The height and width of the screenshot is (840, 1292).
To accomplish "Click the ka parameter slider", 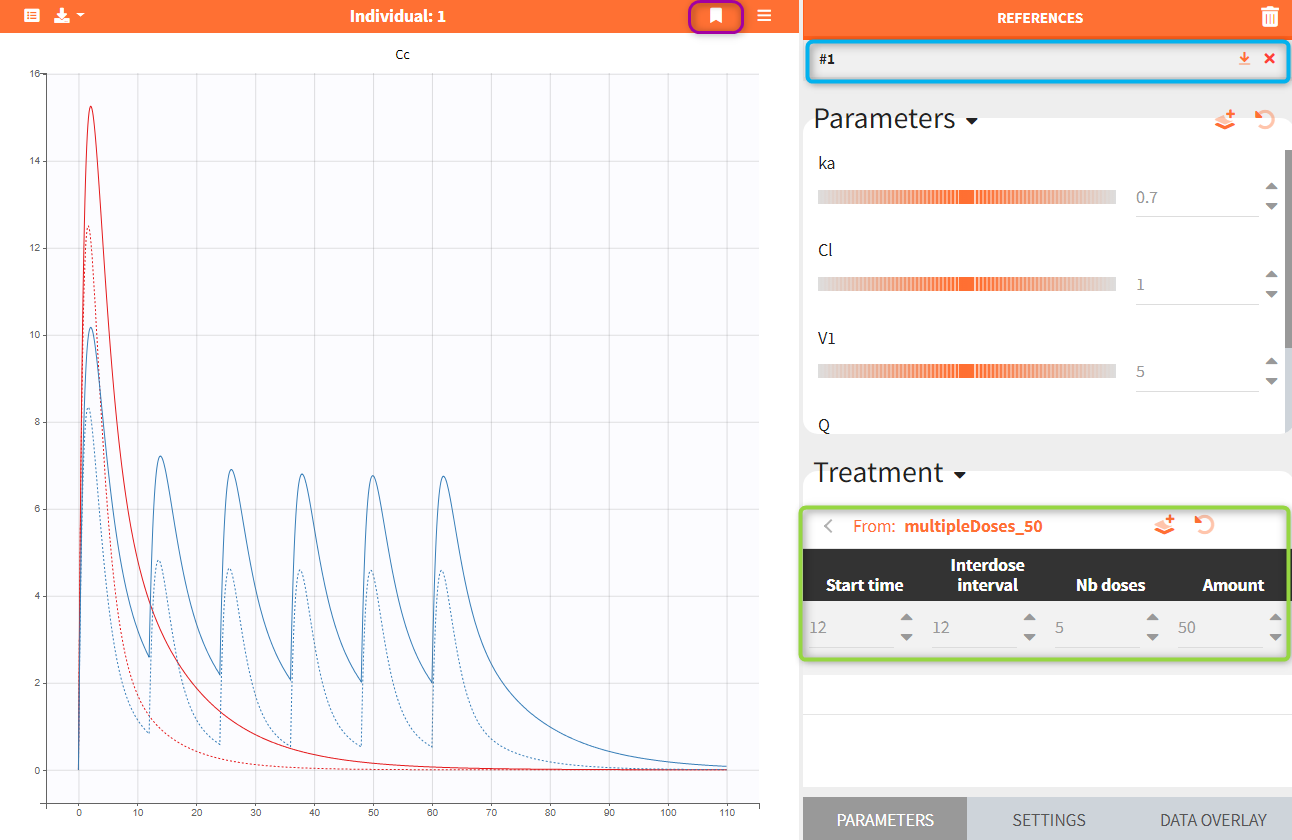I will coord(966,197).
